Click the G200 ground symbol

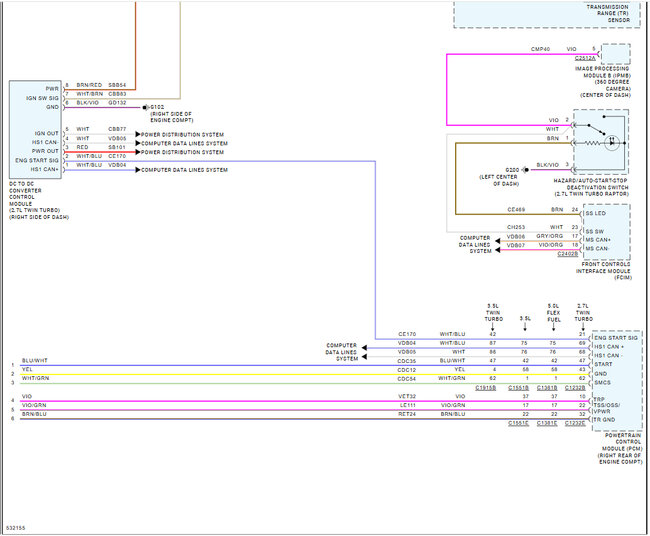526,170
